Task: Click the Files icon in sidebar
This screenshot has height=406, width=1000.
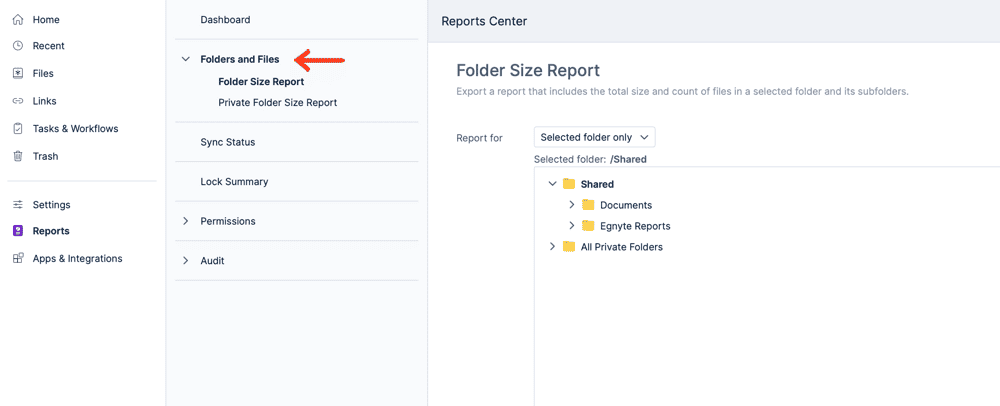Action: pos(18,73)
